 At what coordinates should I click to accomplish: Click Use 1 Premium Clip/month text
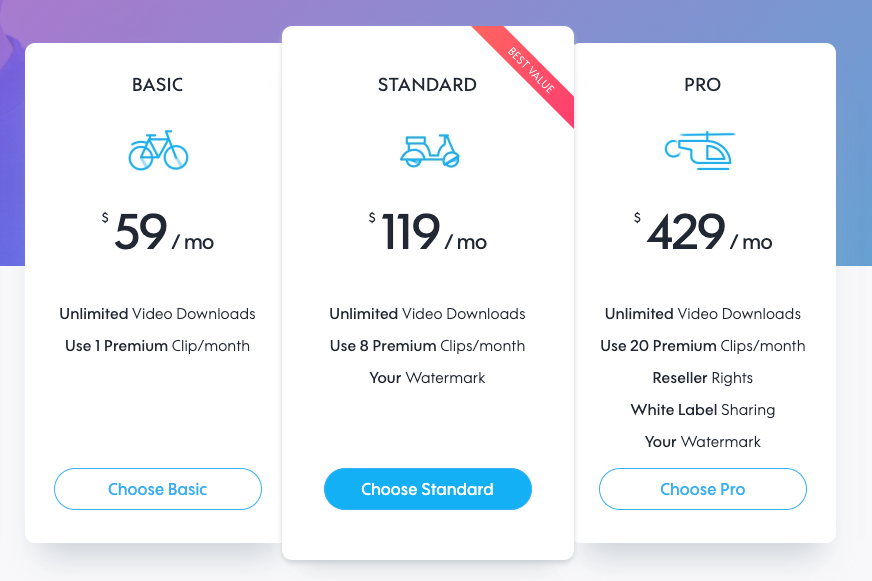pyautogui.click(x=157, y=346)
